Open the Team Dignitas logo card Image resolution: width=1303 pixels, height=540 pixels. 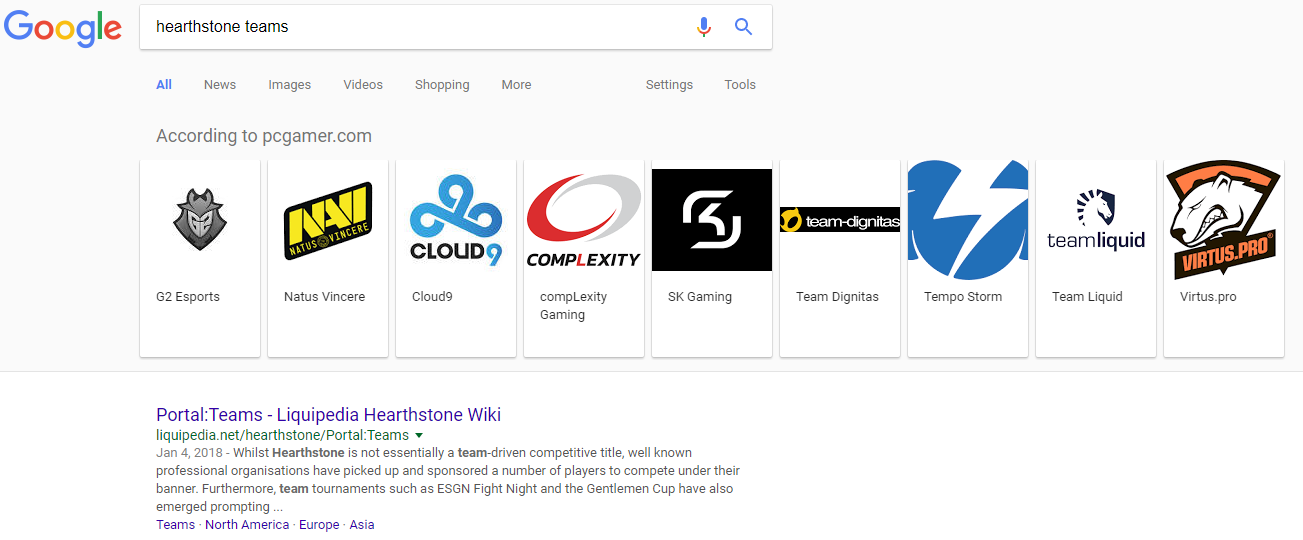pos(840,220)
